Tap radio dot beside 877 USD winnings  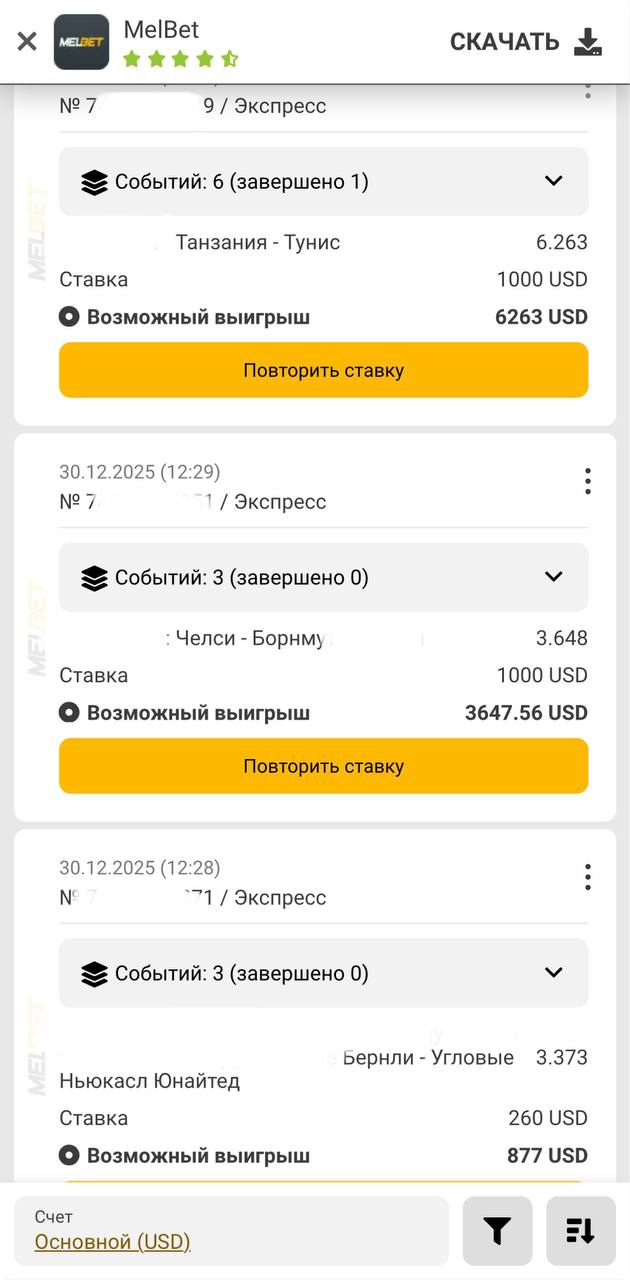click(69, 1156)
